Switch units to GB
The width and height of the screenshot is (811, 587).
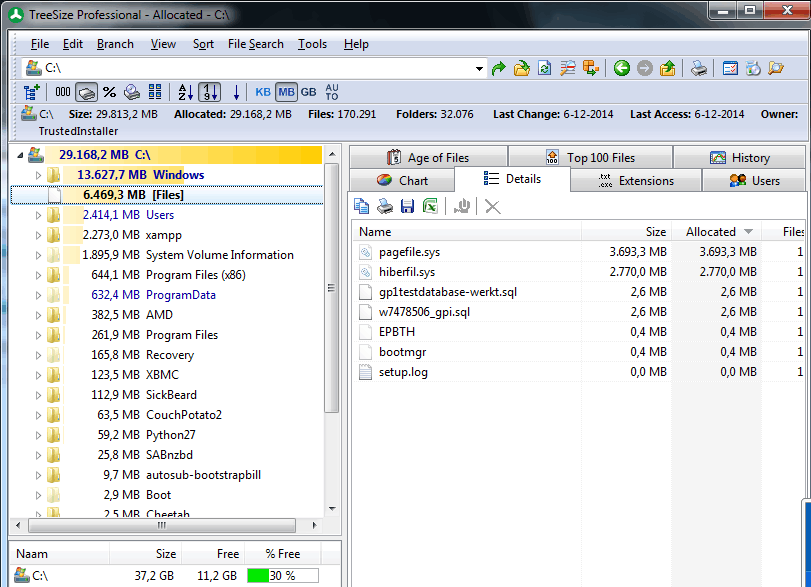[308, 92]
